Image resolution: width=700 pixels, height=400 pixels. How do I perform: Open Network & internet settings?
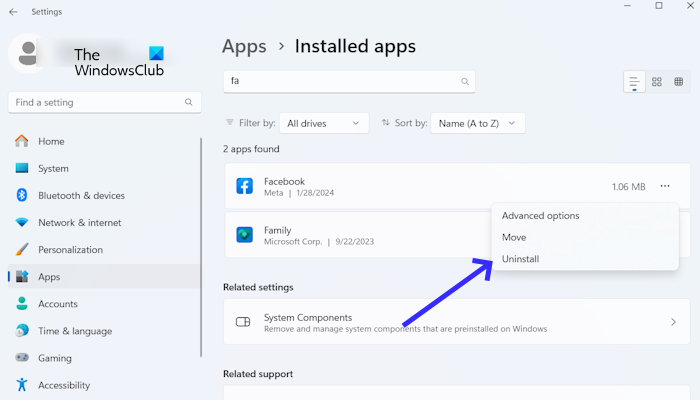click(79, 223)
